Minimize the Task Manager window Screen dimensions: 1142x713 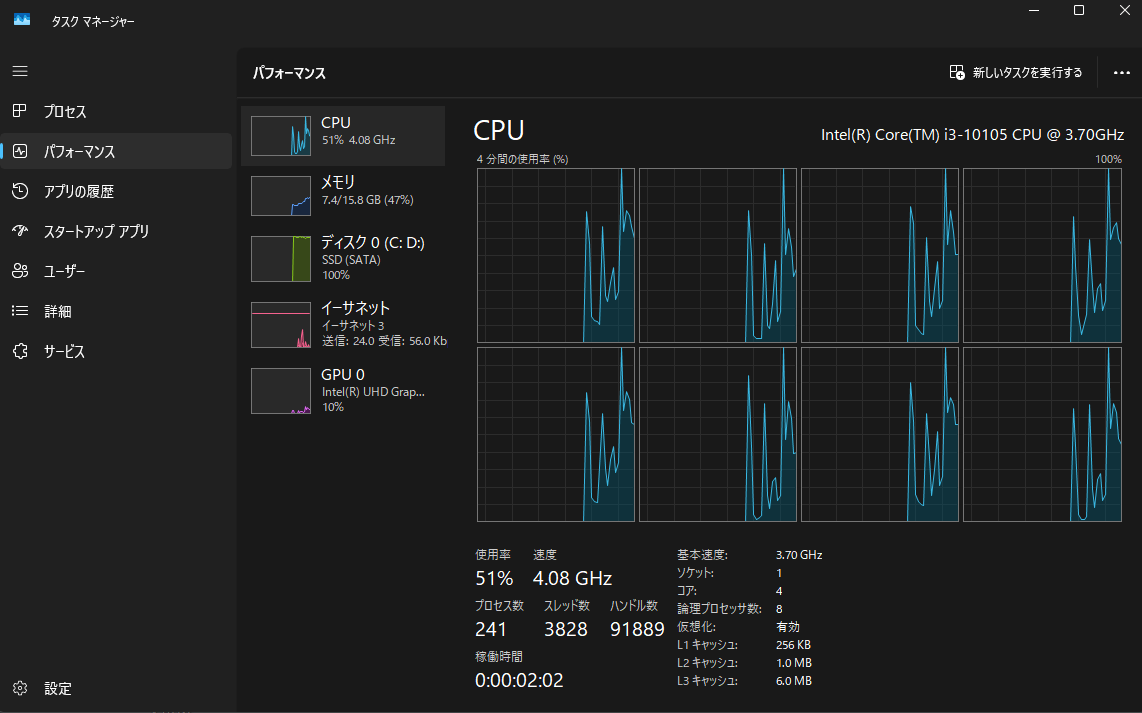click(1034, 10)
